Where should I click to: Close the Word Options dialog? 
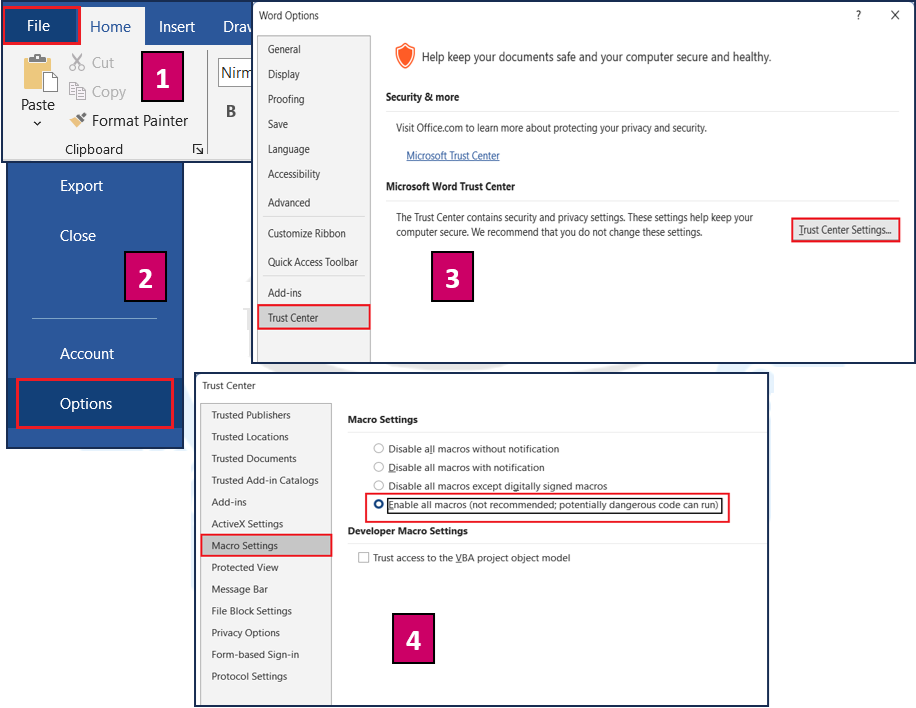click(894, 16)
